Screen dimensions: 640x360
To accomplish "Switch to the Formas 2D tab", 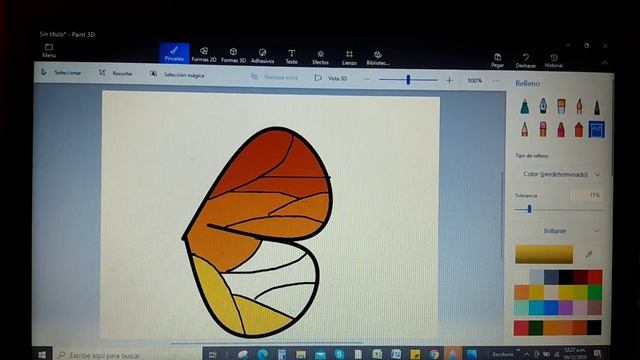I will (204, 55).
